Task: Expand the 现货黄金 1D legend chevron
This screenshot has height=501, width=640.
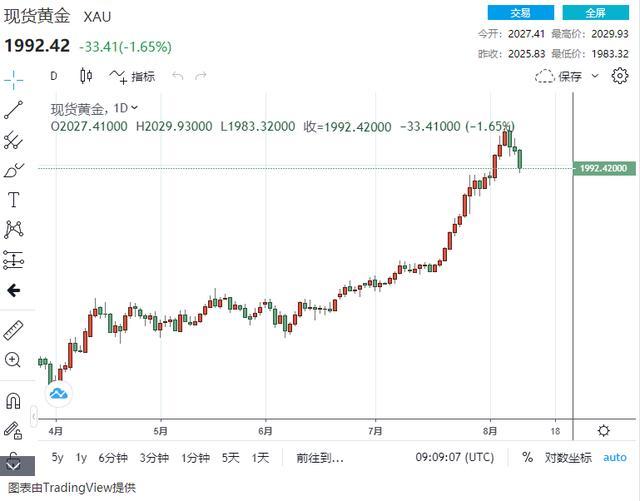Action: point(135,107)
